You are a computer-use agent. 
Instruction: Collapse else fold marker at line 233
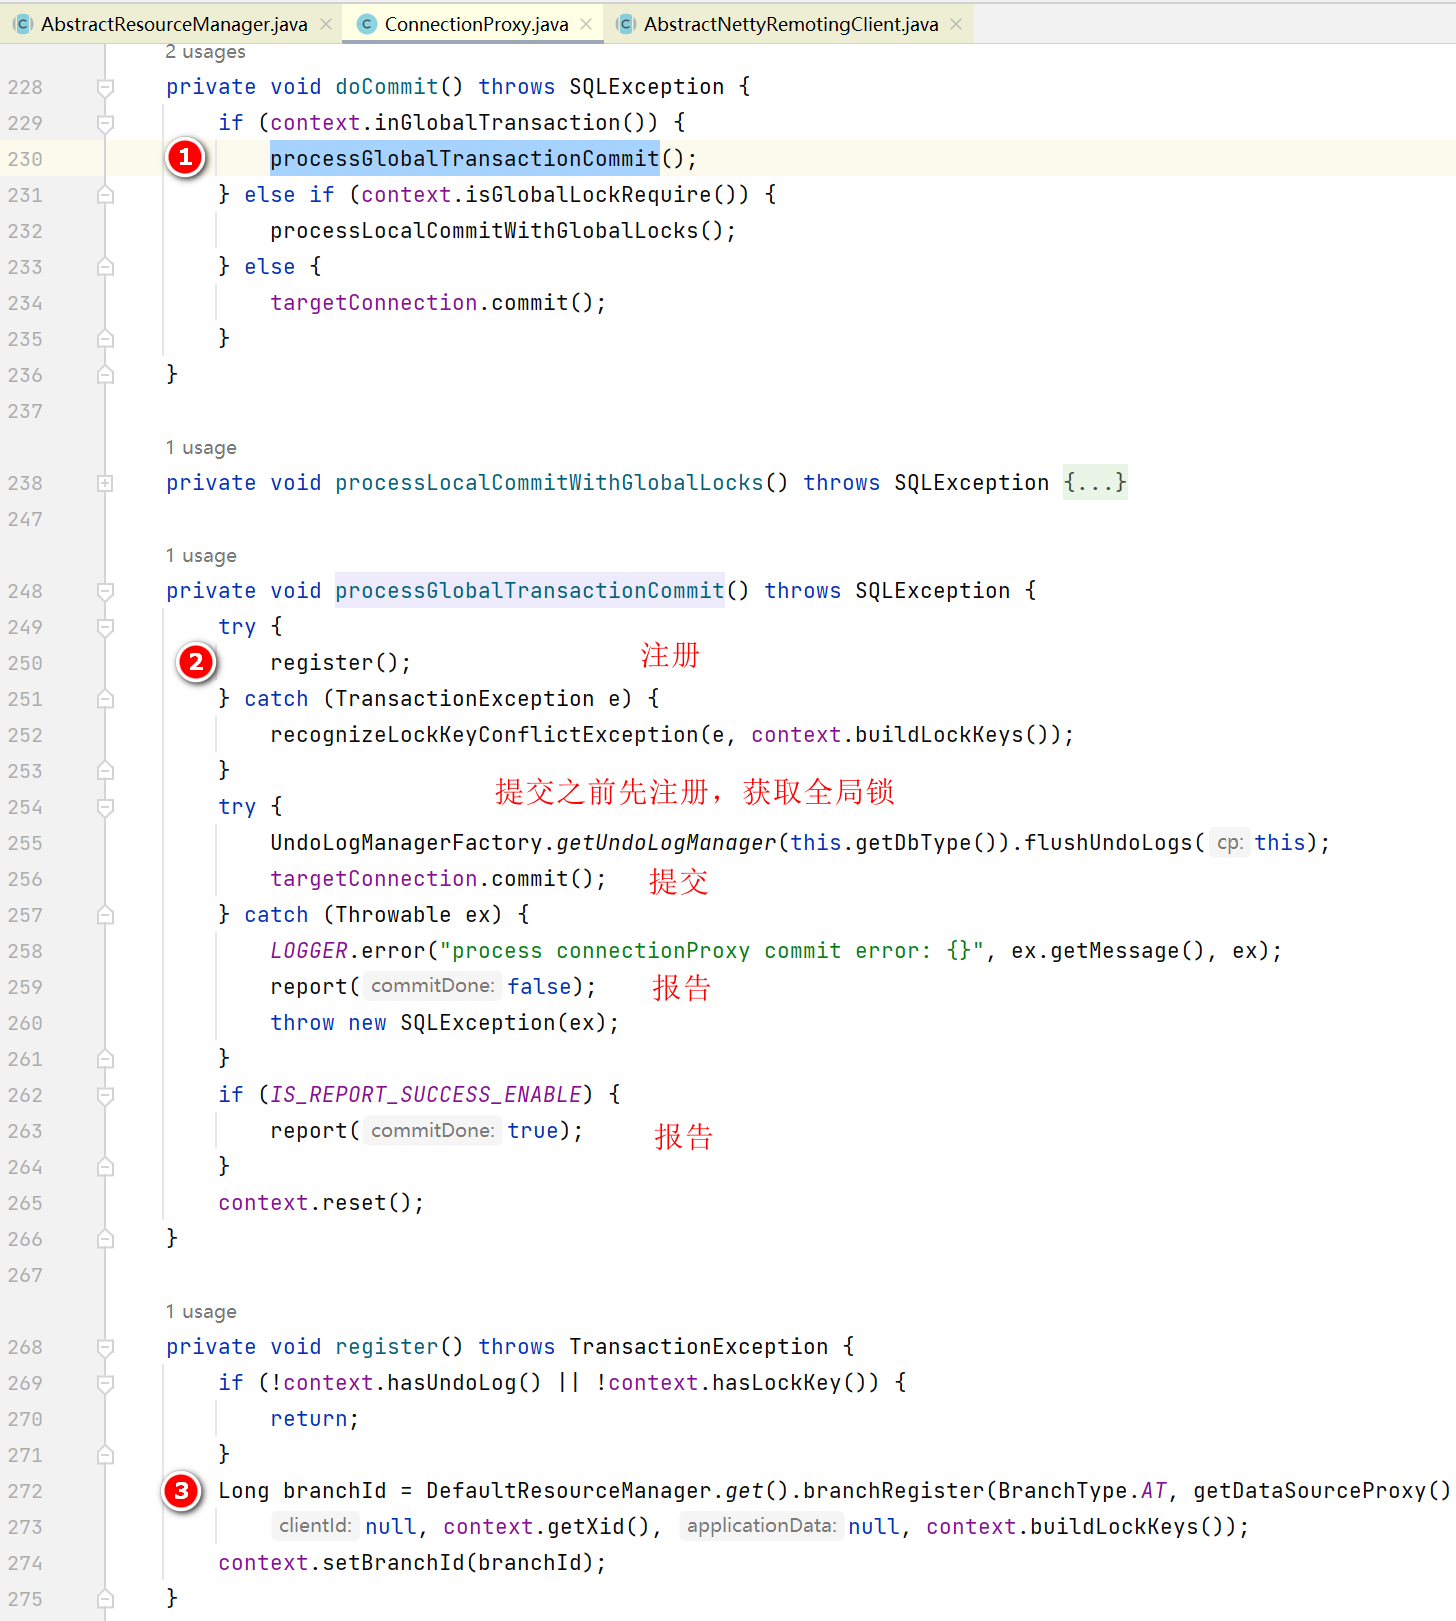105,267
